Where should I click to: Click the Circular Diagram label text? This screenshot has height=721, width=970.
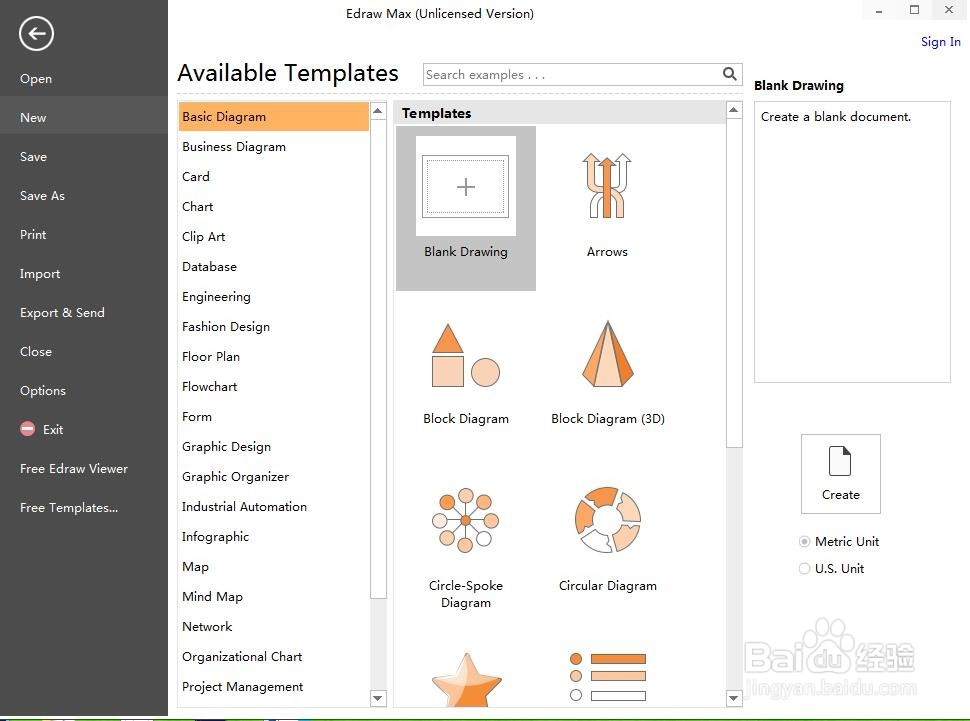click(x=607, y=585)
